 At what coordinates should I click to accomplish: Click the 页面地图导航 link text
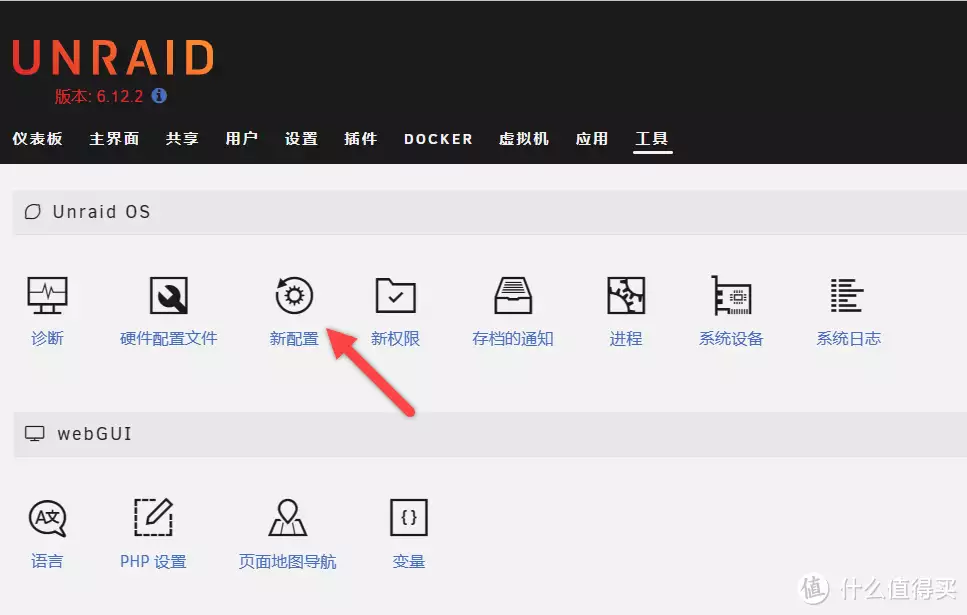click(287, 561)
